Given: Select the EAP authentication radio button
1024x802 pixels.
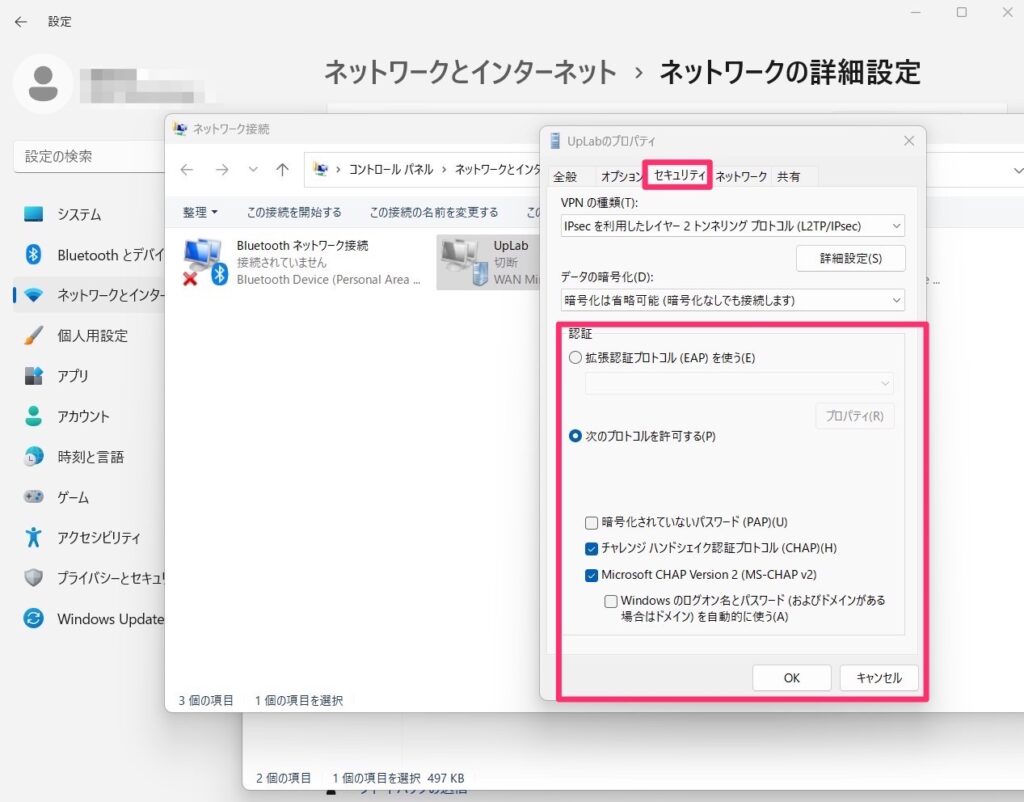Looking at the screenshot, I should [575, 358].
